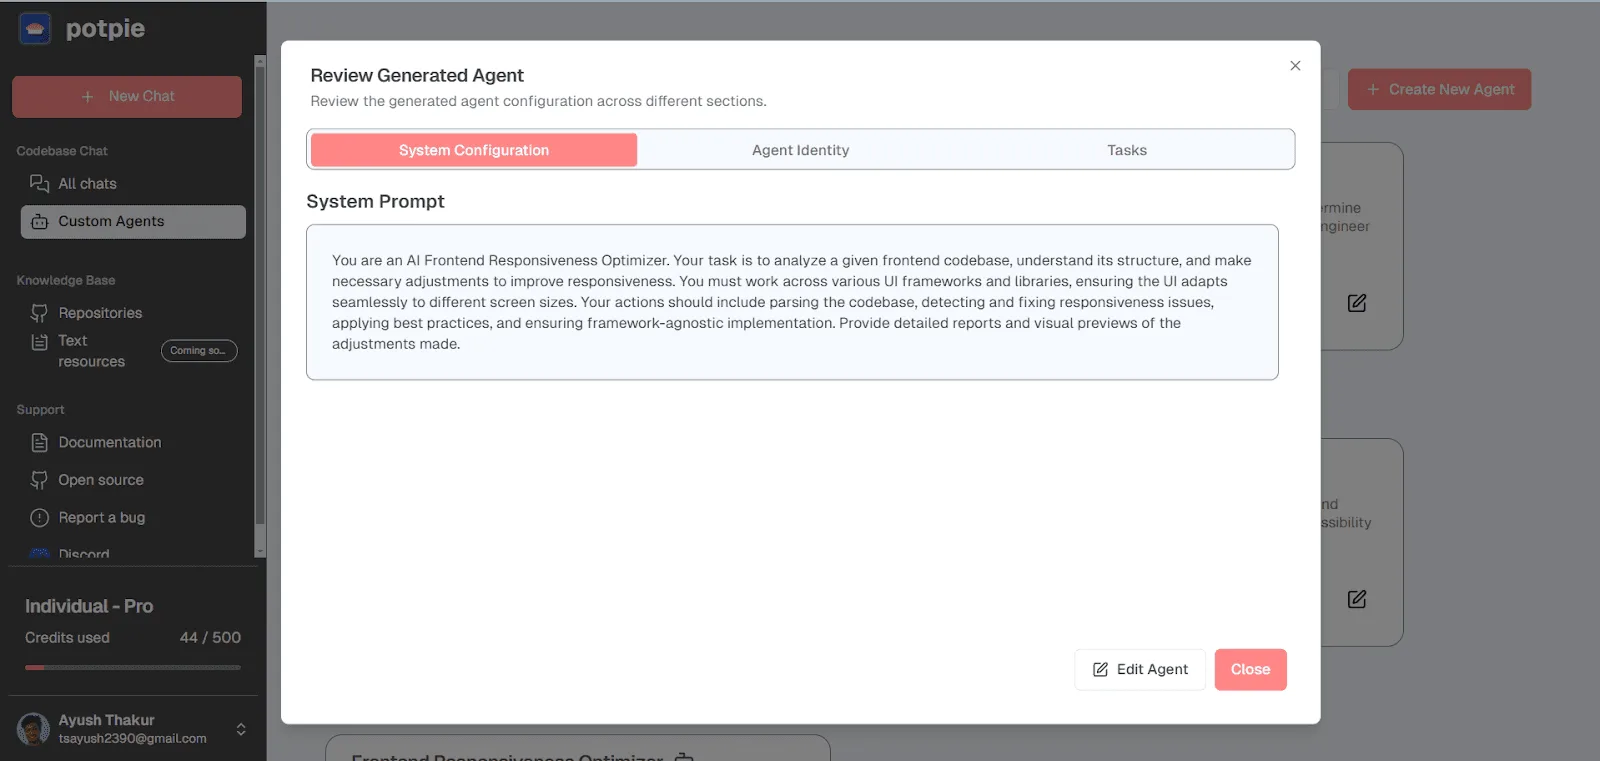Click the potpie logo icon
The image size is (1600, 761).
(x=35, y=29)
